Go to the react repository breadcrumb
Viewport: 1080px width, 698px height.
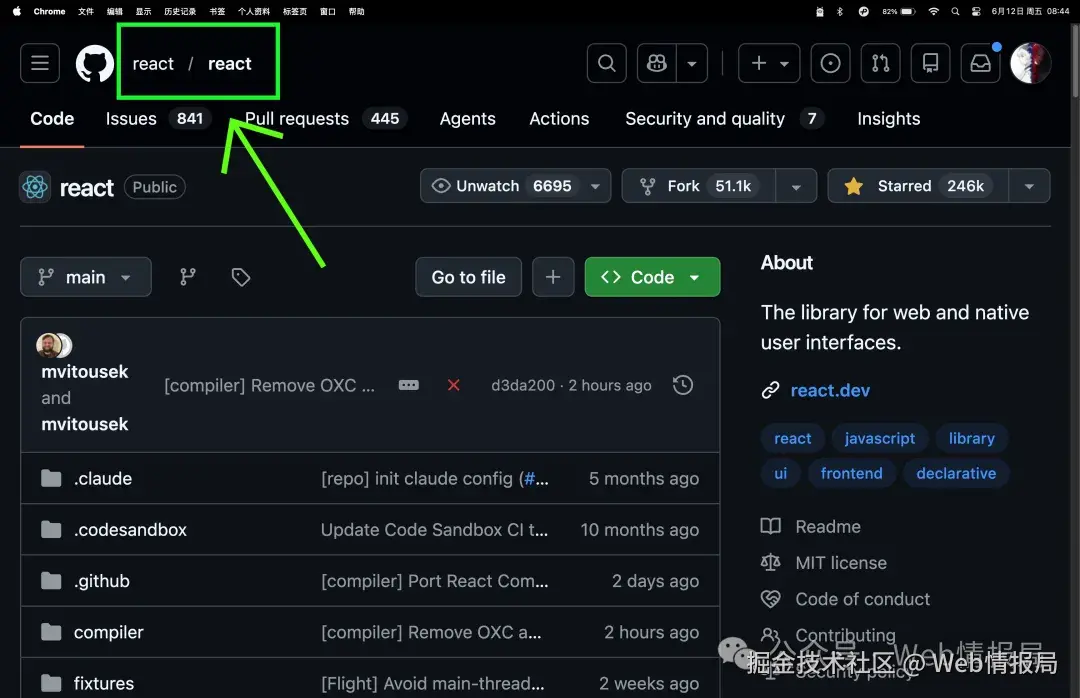[x=230, y=63]
